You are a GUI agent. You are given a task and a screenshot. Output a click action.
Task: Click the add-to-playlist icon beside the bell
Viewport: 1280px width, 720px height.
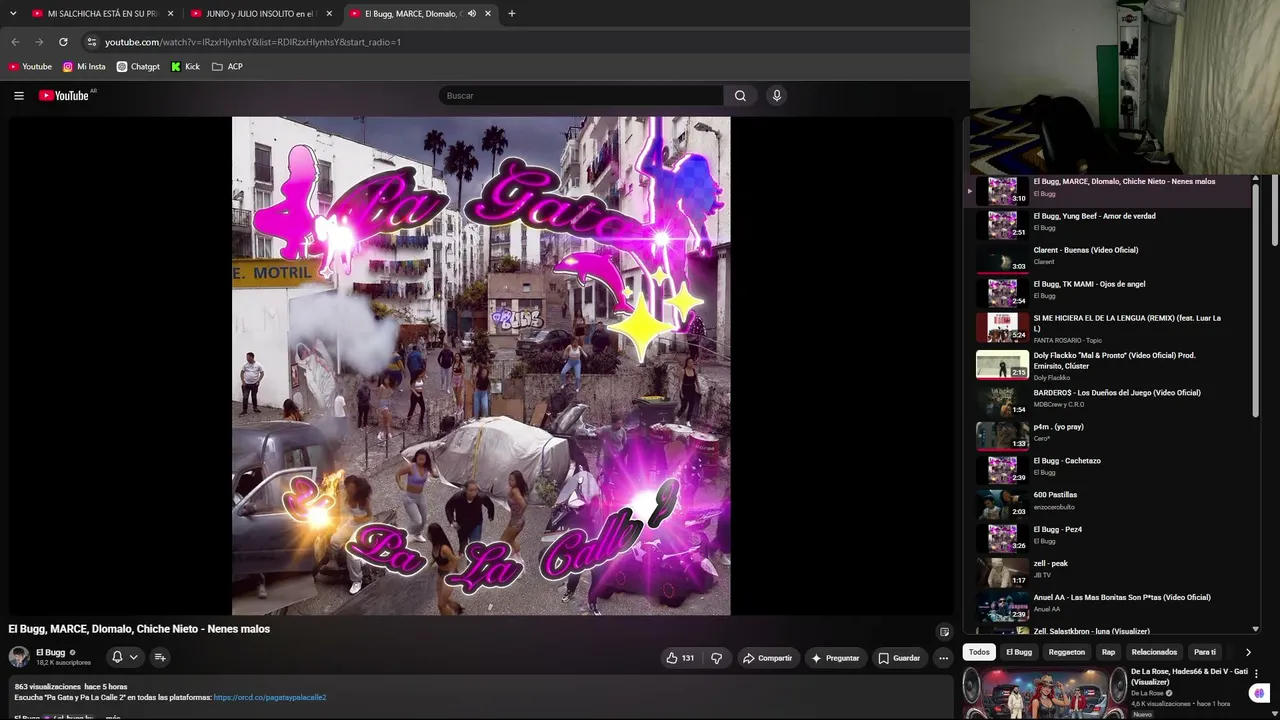pos(160,657)
